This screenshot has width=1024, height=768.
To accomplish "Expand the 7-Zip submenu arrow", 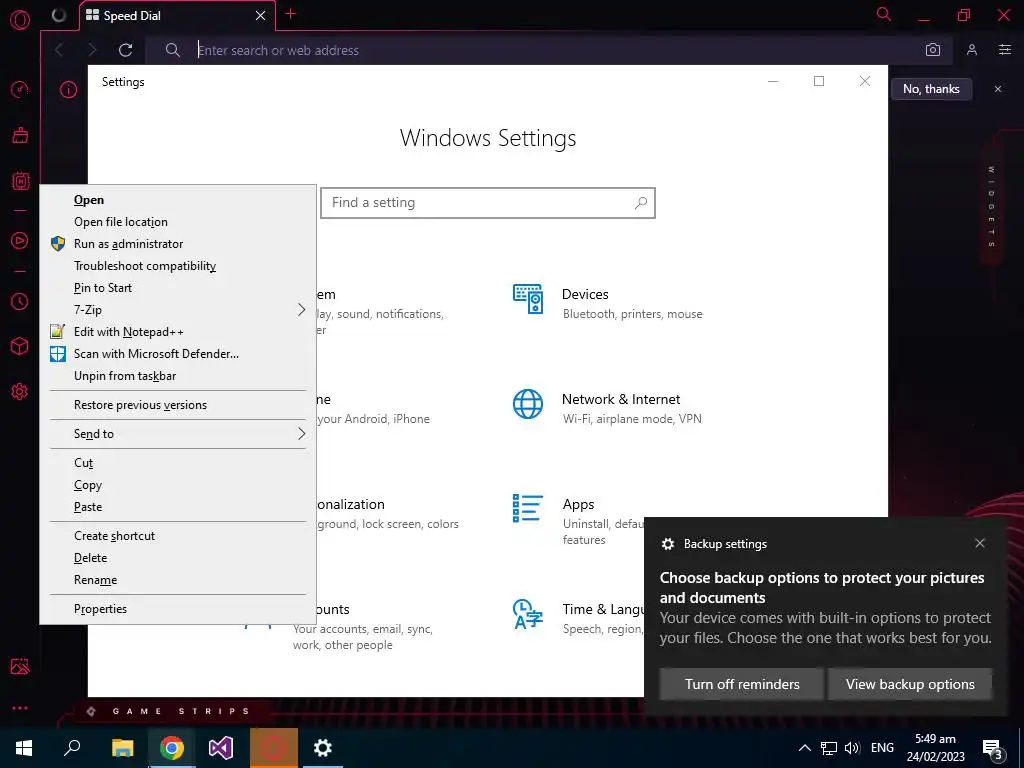I will click(x=301, y=310).
